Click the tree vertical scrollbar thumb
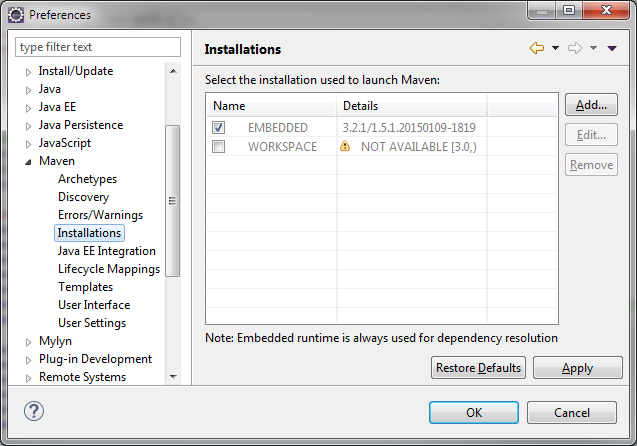637x446 pixels. 173,201
